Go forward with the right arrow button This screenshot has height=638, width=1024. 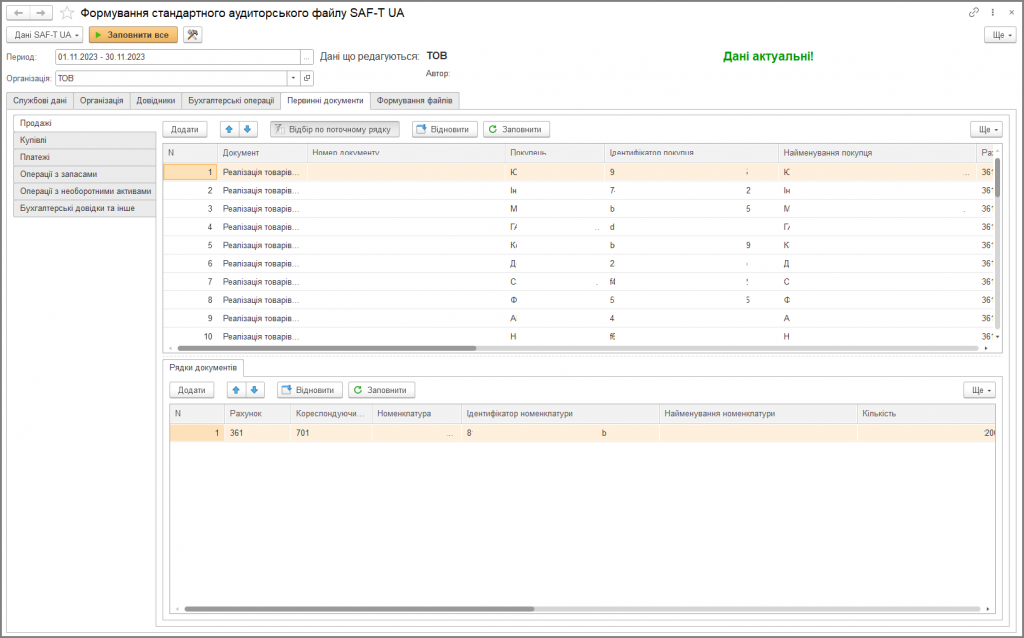[40, 13]
